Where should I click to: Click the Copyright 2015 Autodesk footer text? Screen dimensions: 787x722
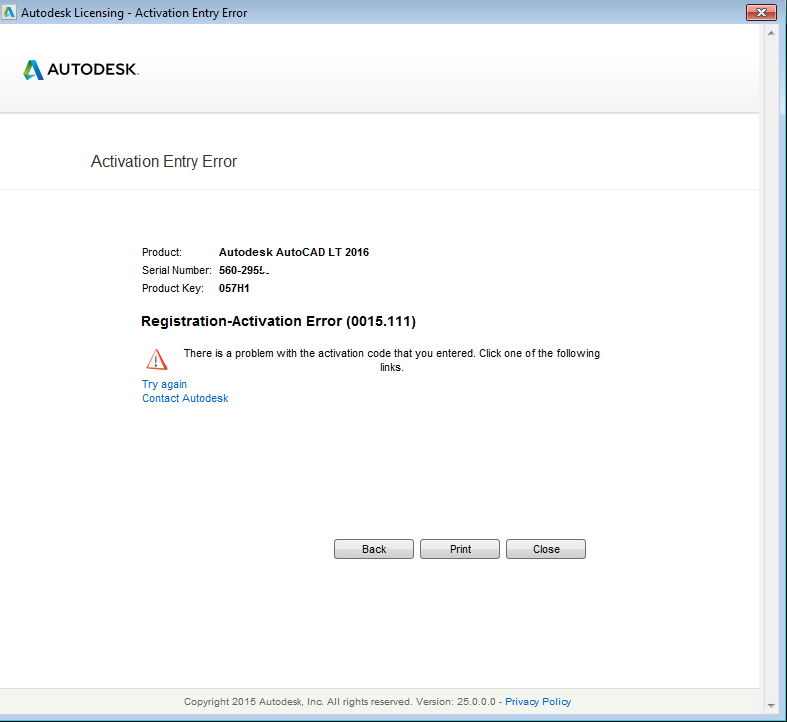339,701
